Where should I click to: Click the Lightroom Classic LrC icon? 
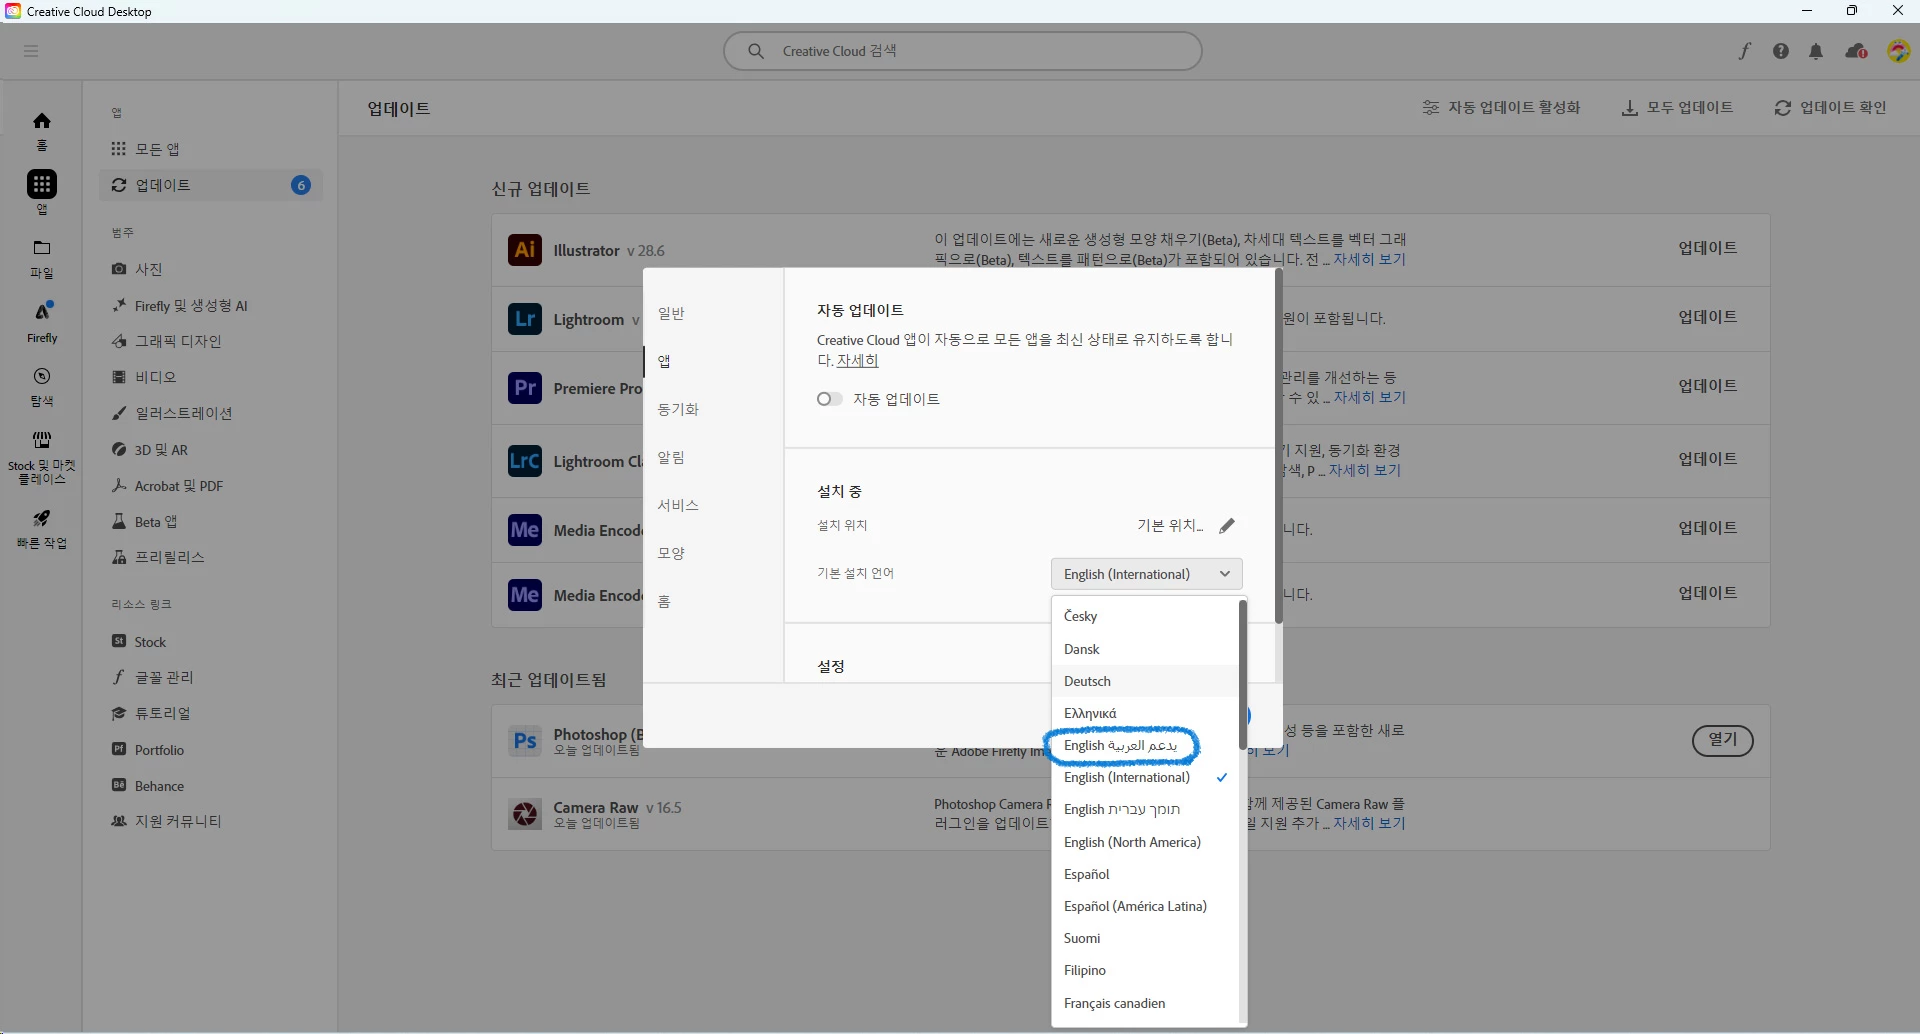(525, 460)
